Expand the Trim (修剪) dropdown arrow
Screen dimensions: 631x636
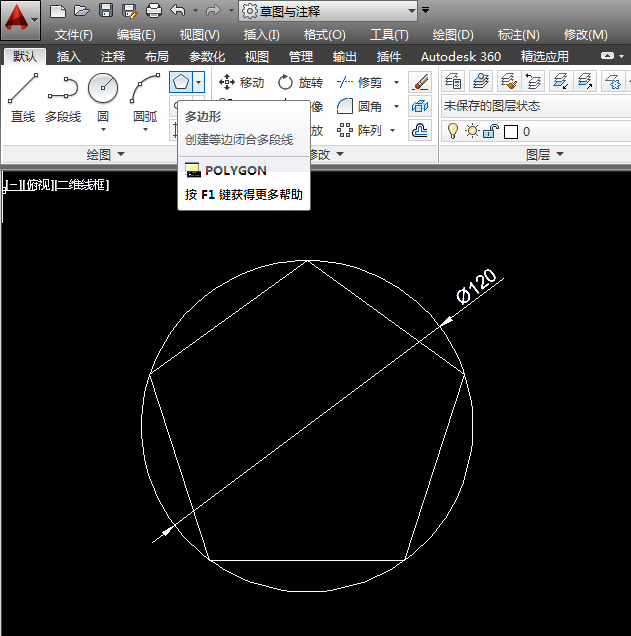397,83
